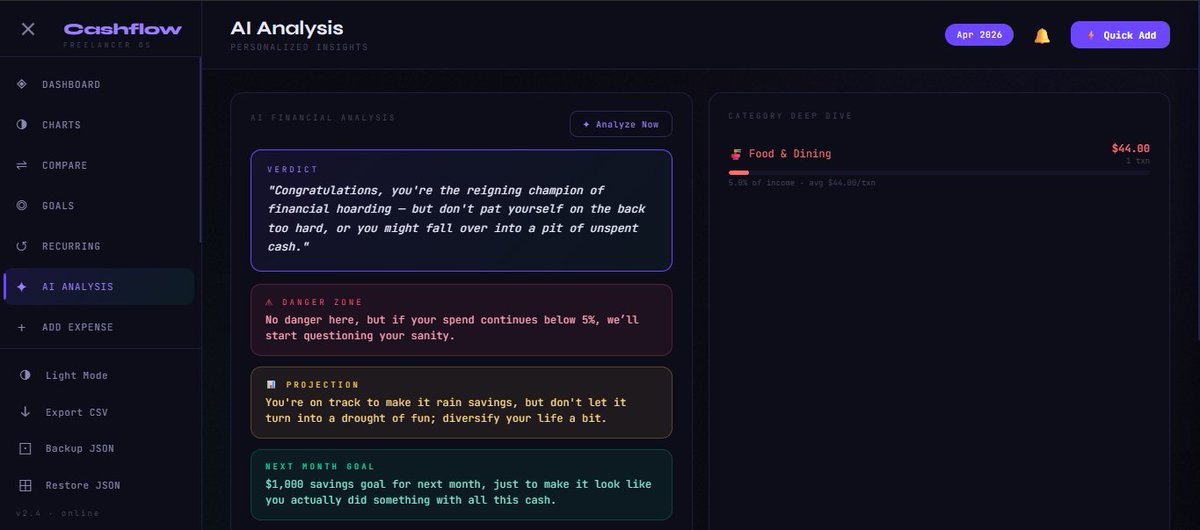Image resolution: width=1200 pixels, height=530 pixels.
Task: Click the Recurring refresh icon
Action: [x=22, y=246]
